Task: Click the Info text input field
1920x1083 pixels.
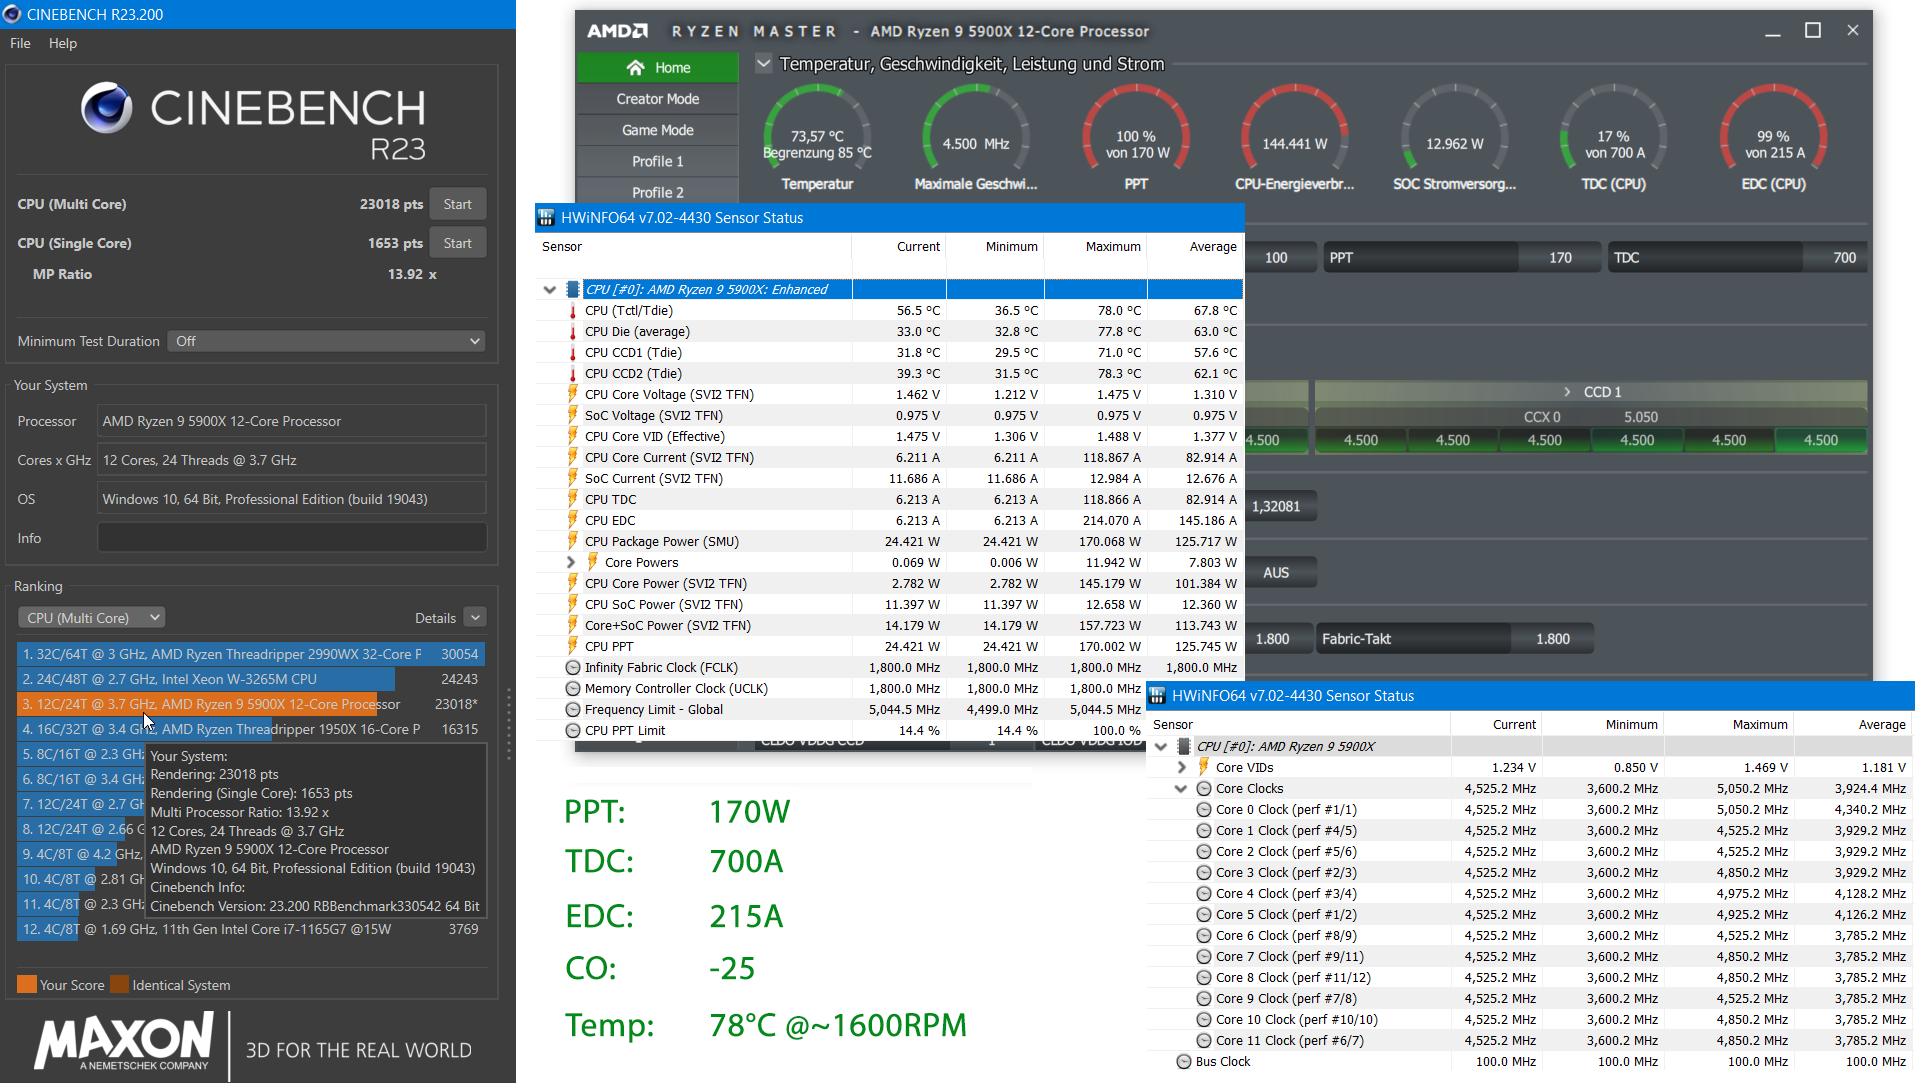Action: [x=291, y=538]
